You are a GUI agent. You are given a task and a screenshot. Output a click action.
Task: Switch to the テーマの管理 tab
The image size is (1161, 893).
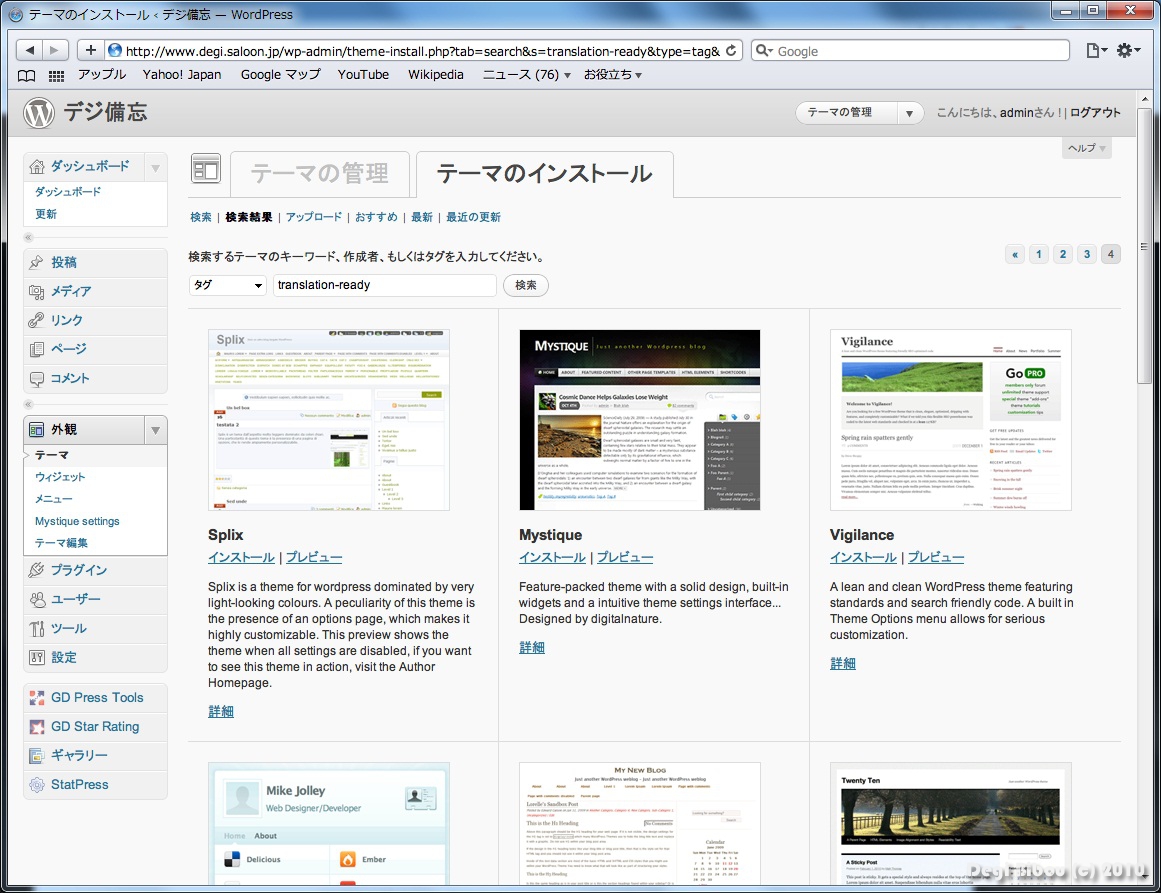tap(320, 173)
